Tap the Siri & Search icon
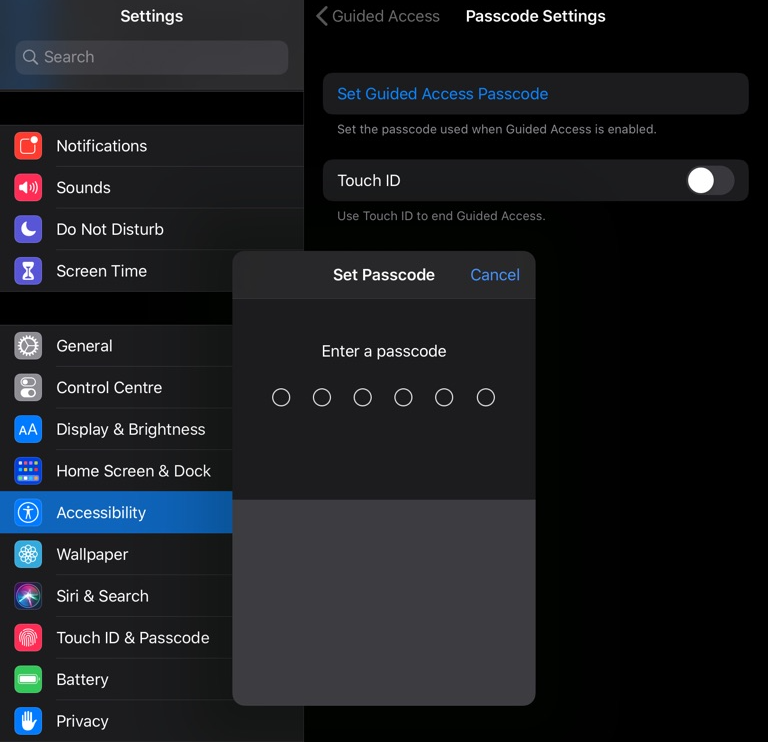 coord(28,596)
